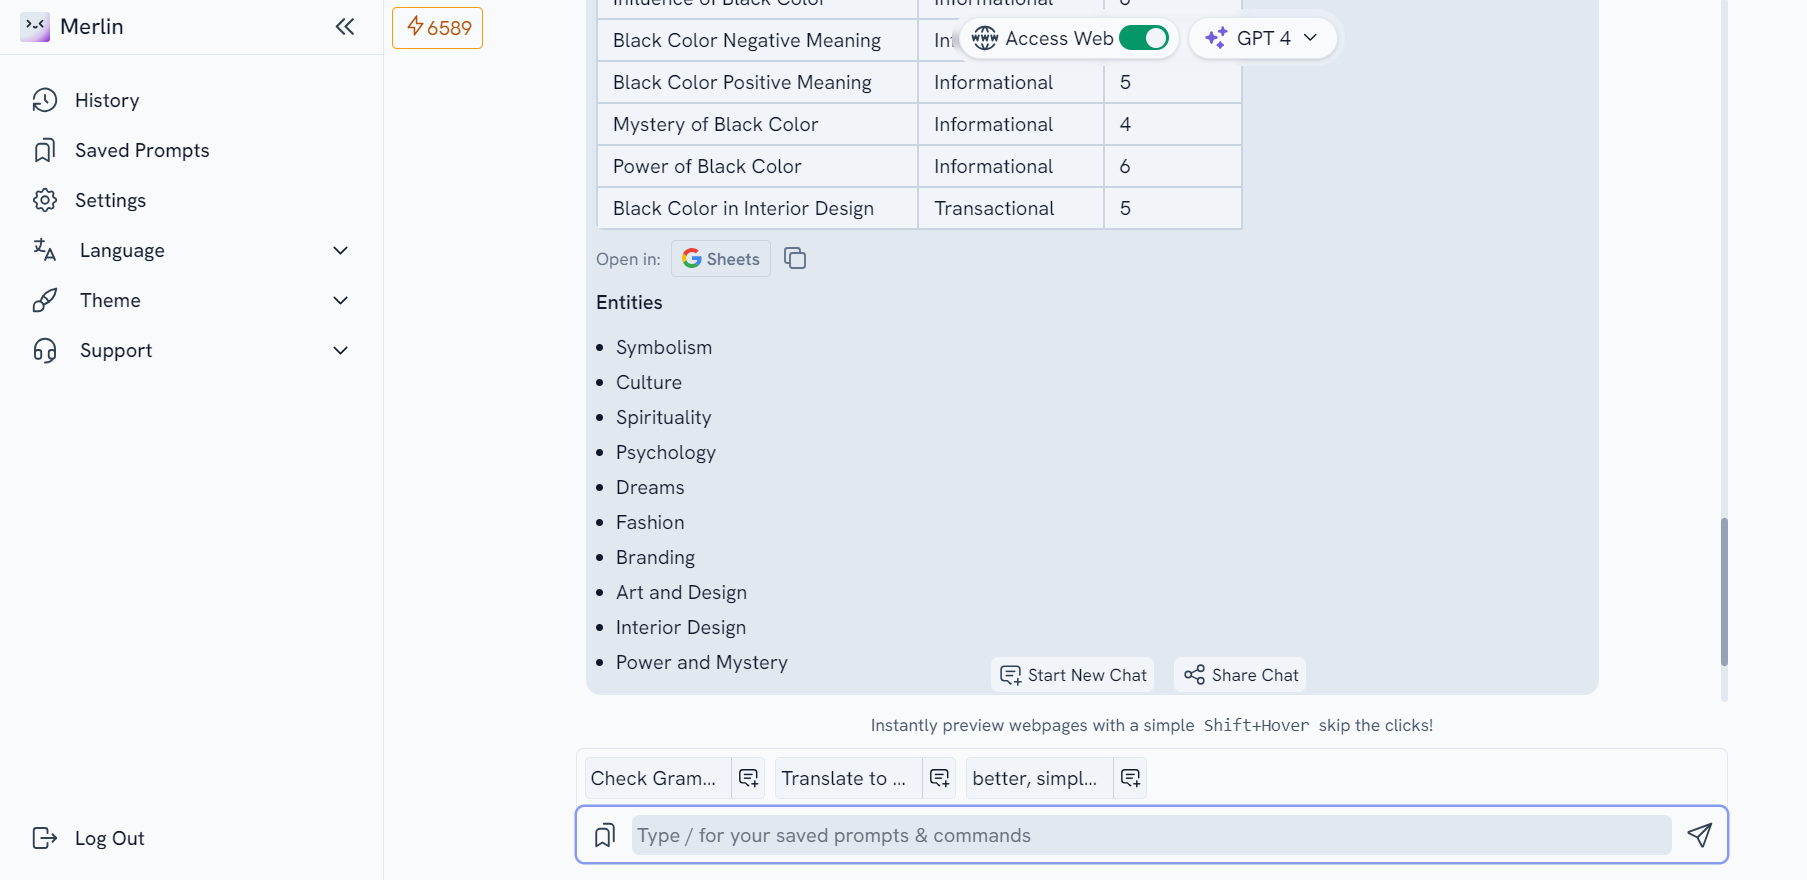Go to Saved Prompts
This screenshot has width=1807, height=880.
point(141,150)
